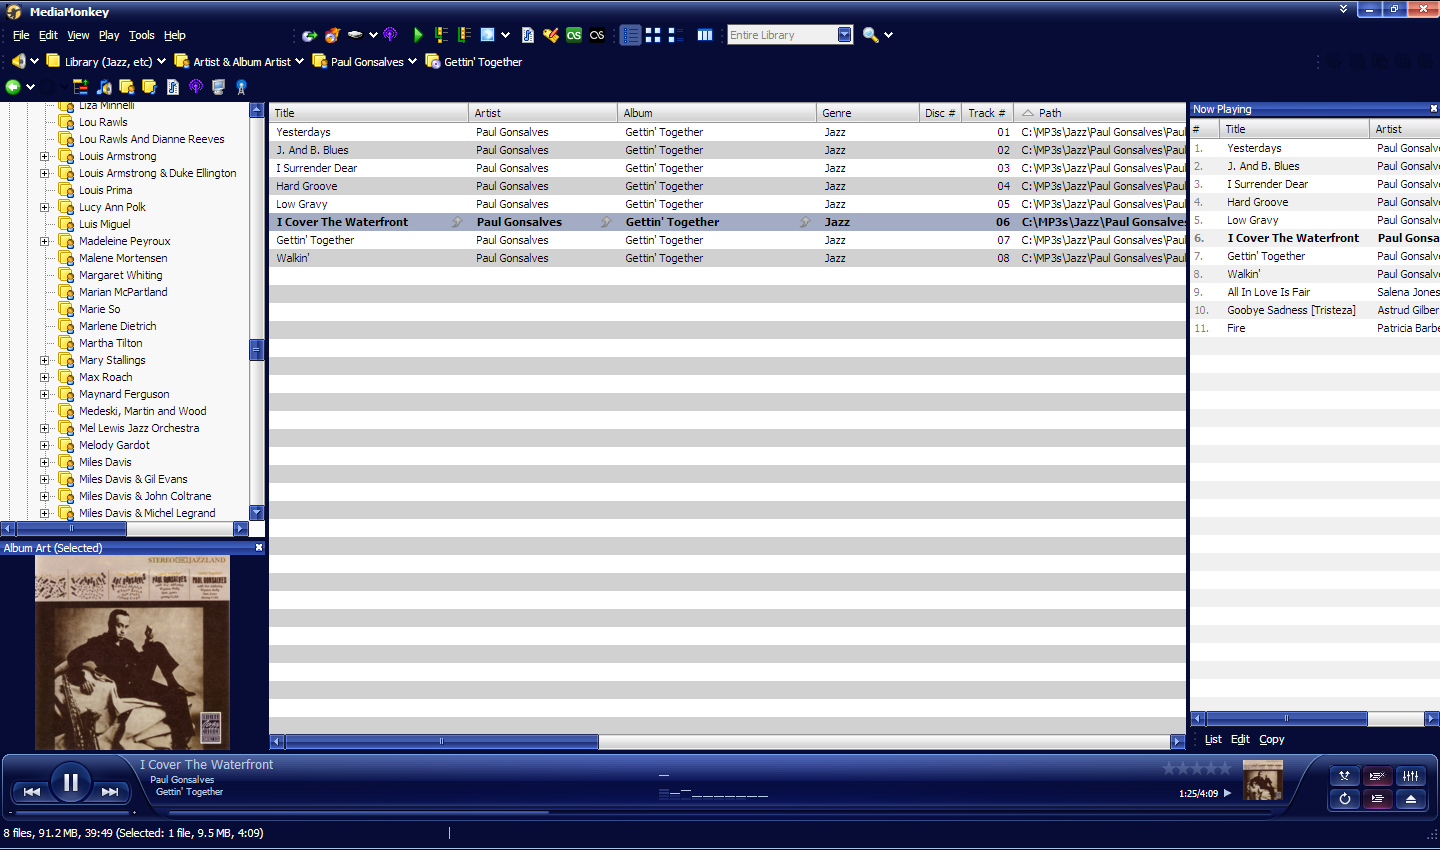Click the green Play toolbar icon
The width and height of the screenshot is (1440, 850).
418,35
